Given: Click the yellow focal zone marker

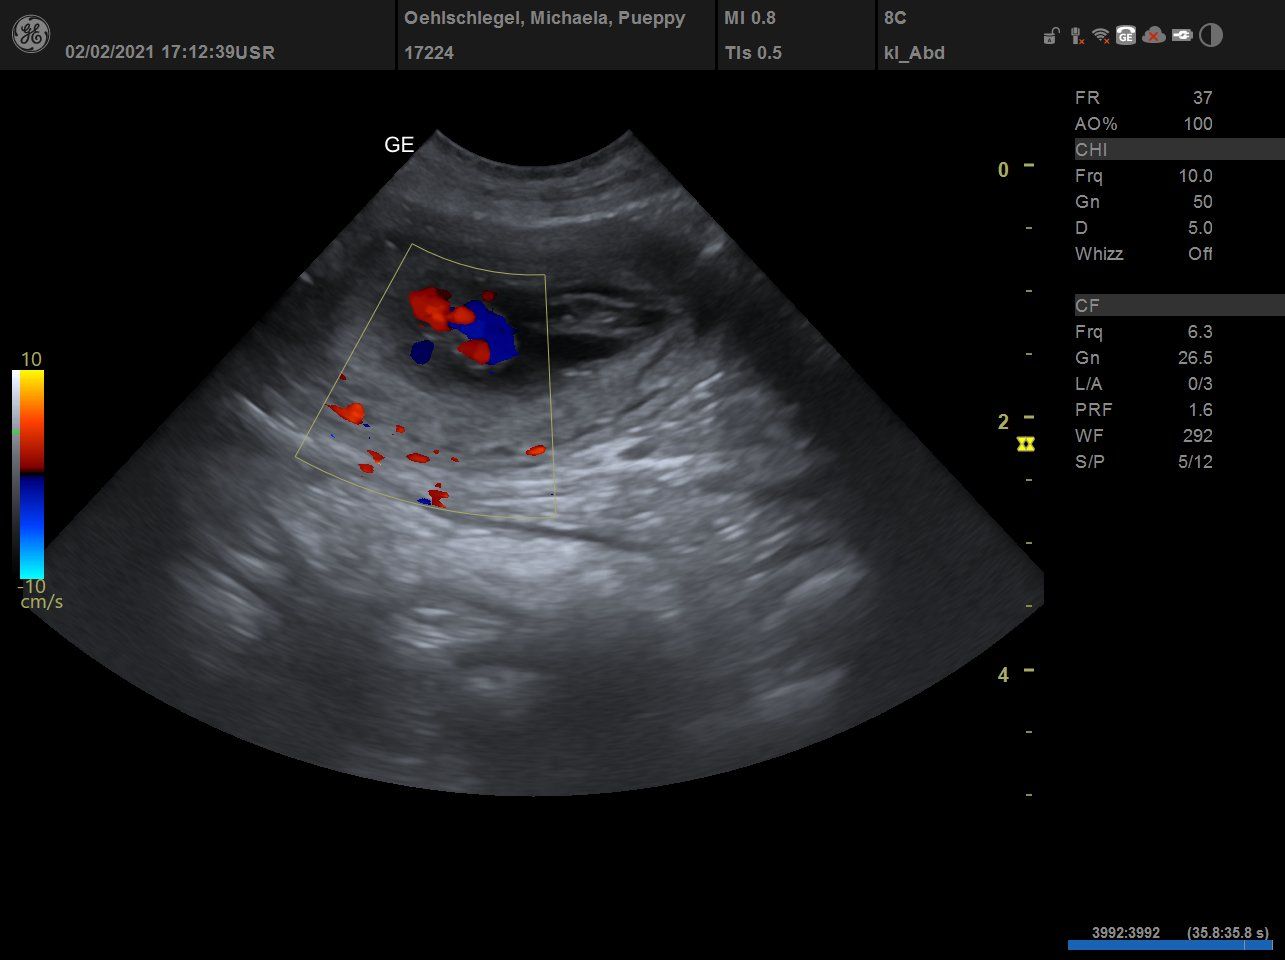Looking at the screenshot, I should pyautogui.click(x=1025, y=443).
